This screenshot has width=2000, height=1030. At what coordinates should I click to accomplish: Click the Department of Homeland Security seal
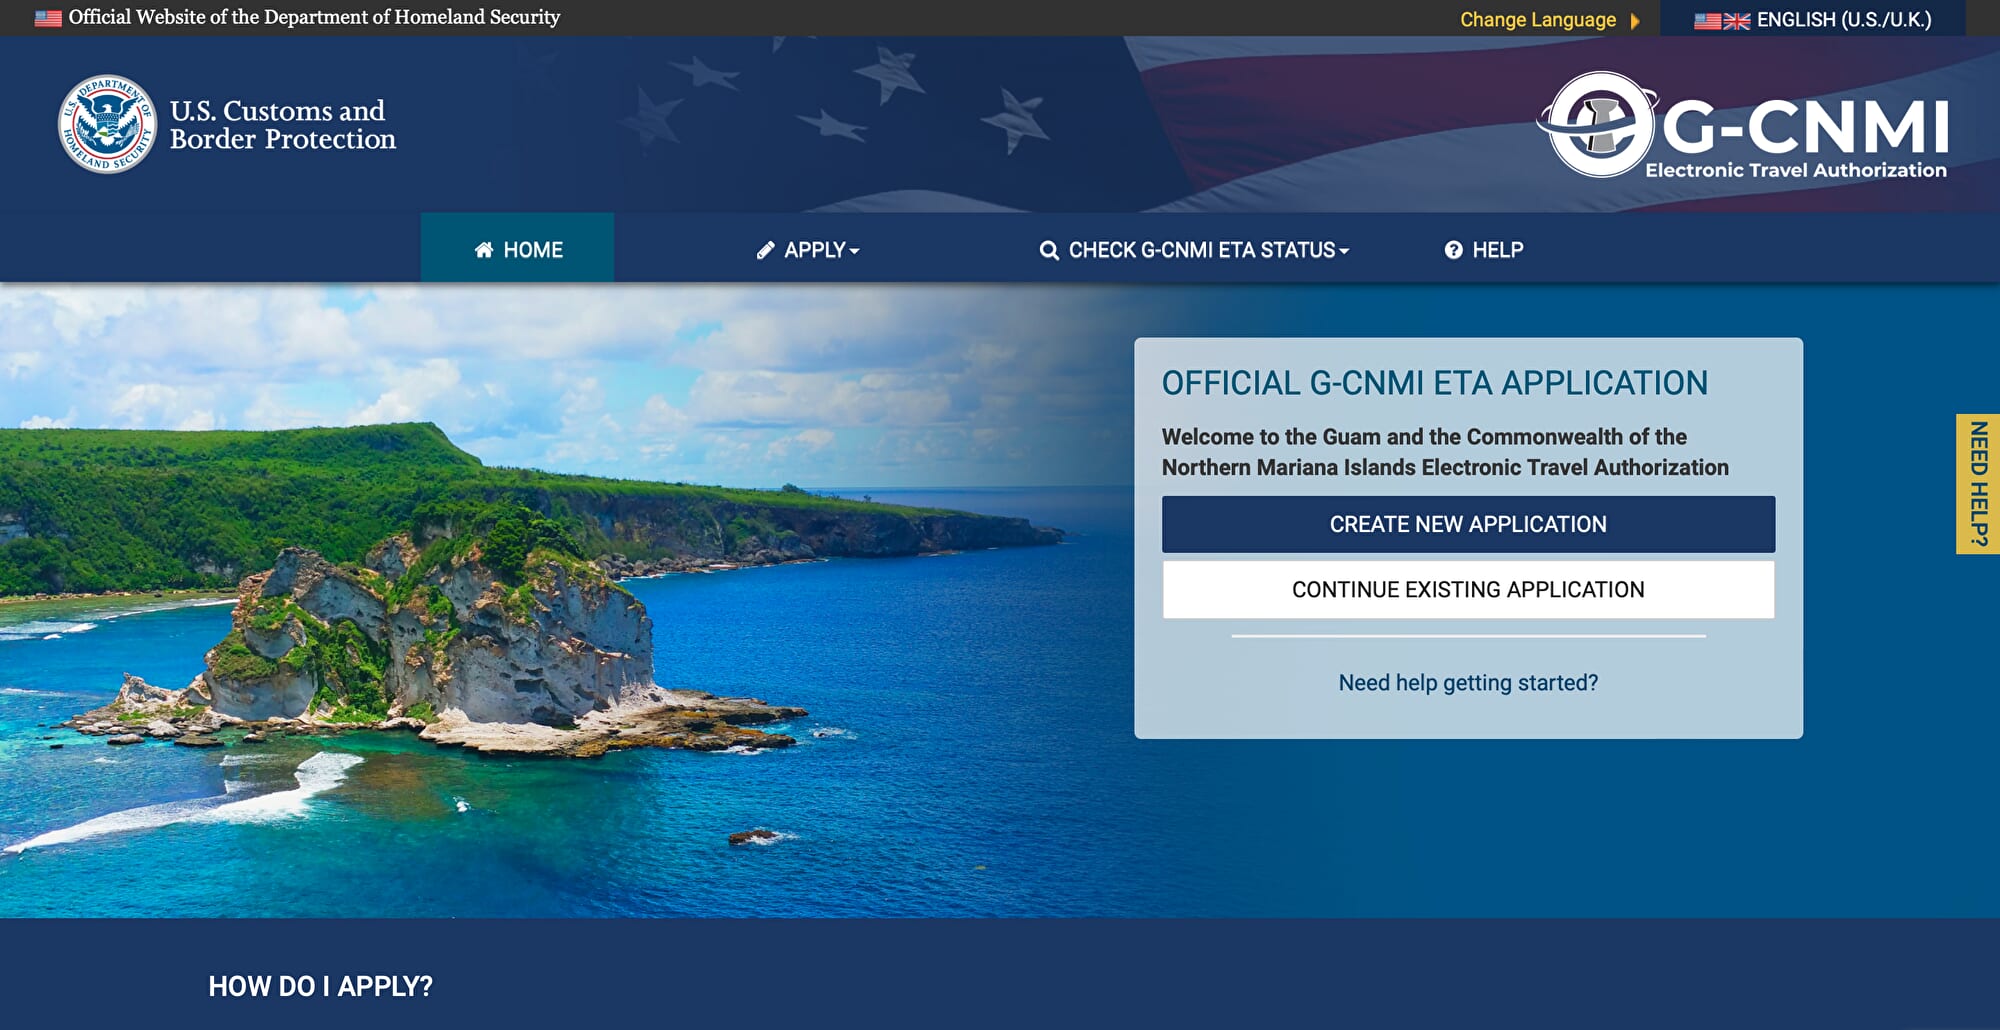(x=107, y=124)
